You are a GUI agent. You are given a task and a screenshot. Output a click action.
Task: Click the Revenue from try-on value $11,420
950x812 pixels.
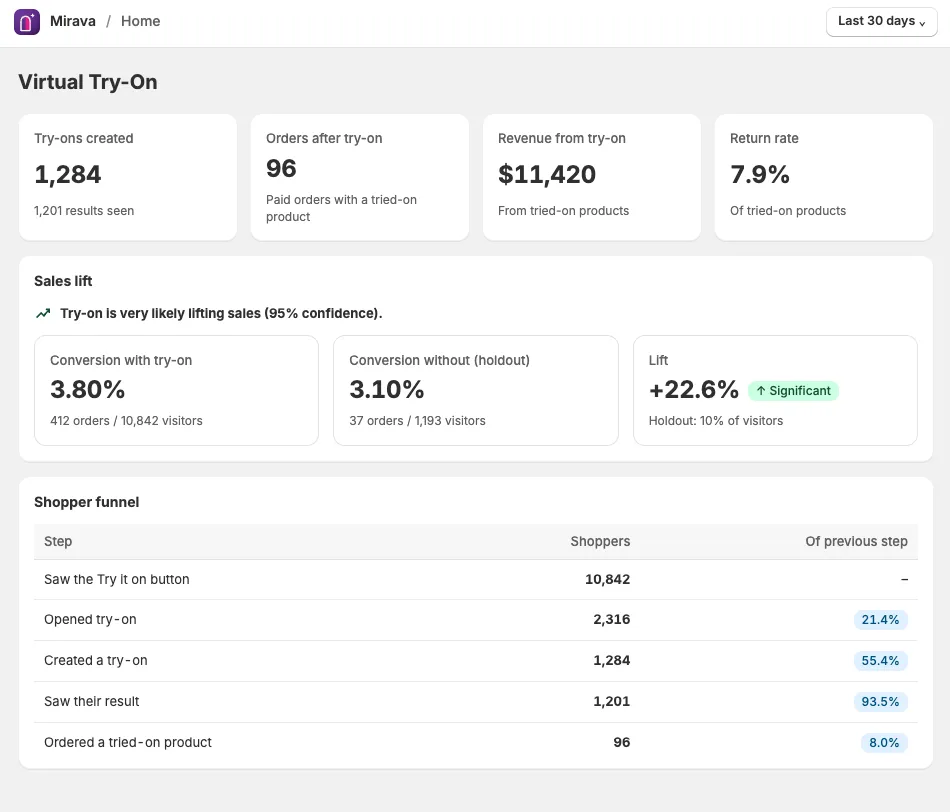(x=546, y=175)
